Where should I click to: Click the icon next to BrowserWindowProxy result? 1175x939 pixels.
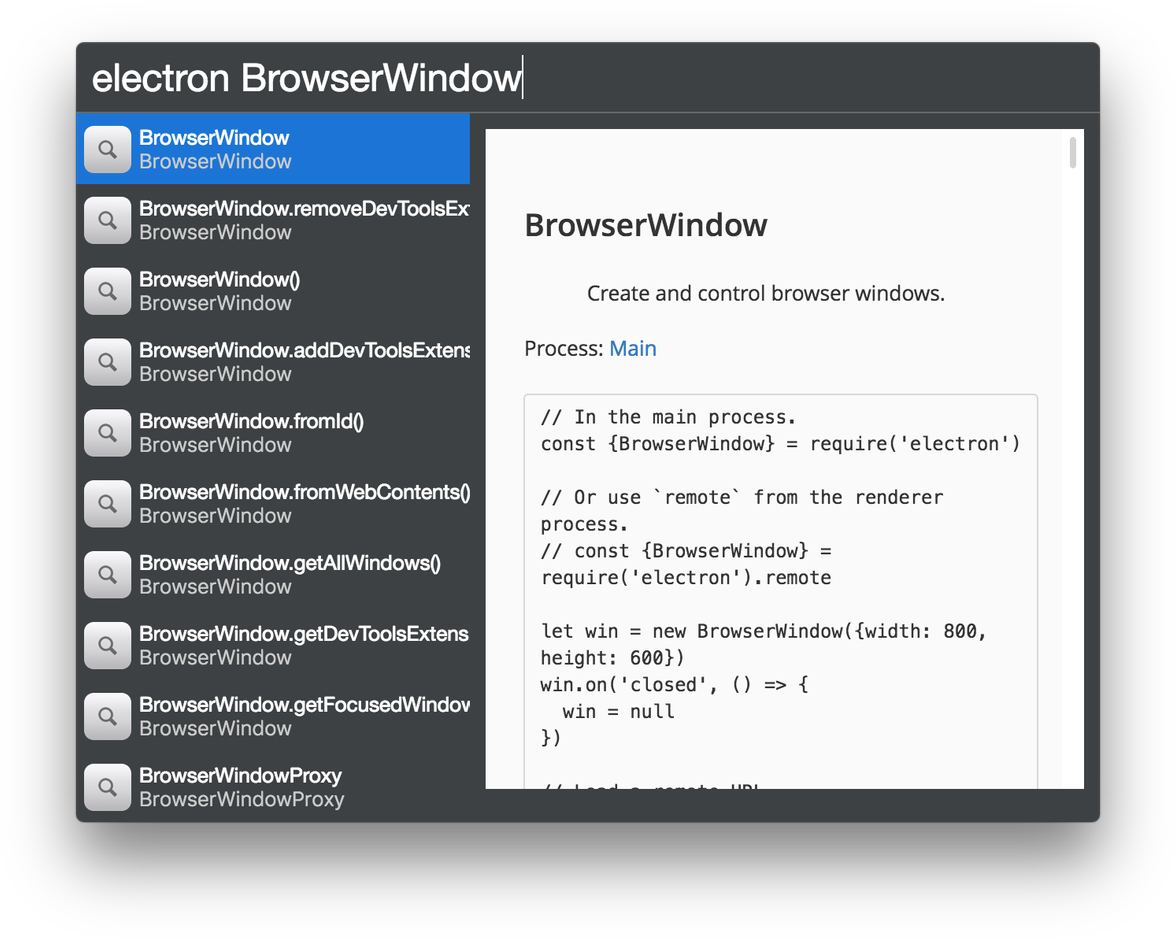pyautogui.click(x=107, y=787)
